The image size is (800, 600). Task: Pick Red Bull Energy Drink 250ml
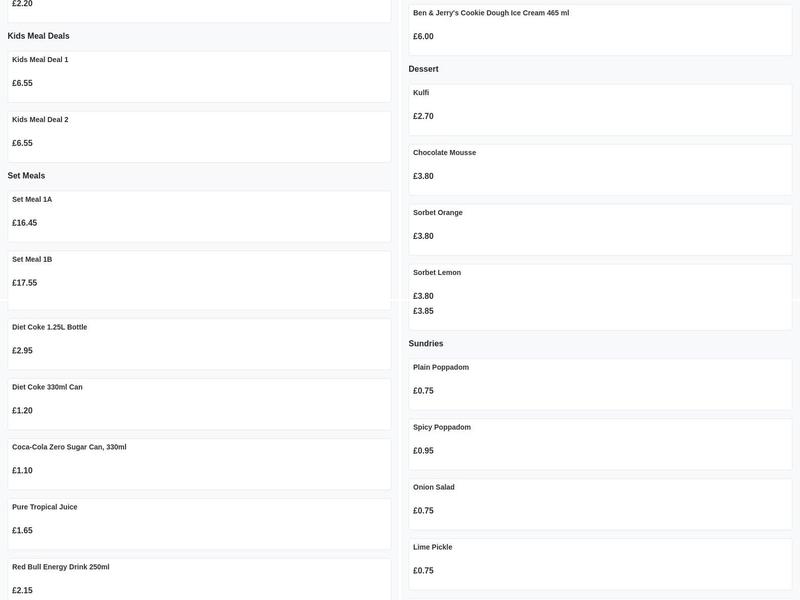coord(199,580)
